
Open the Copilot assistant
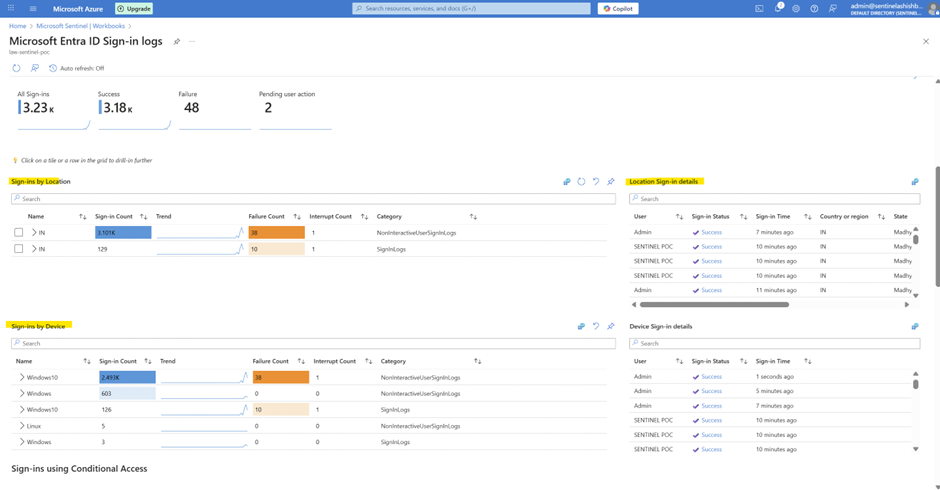618,8
